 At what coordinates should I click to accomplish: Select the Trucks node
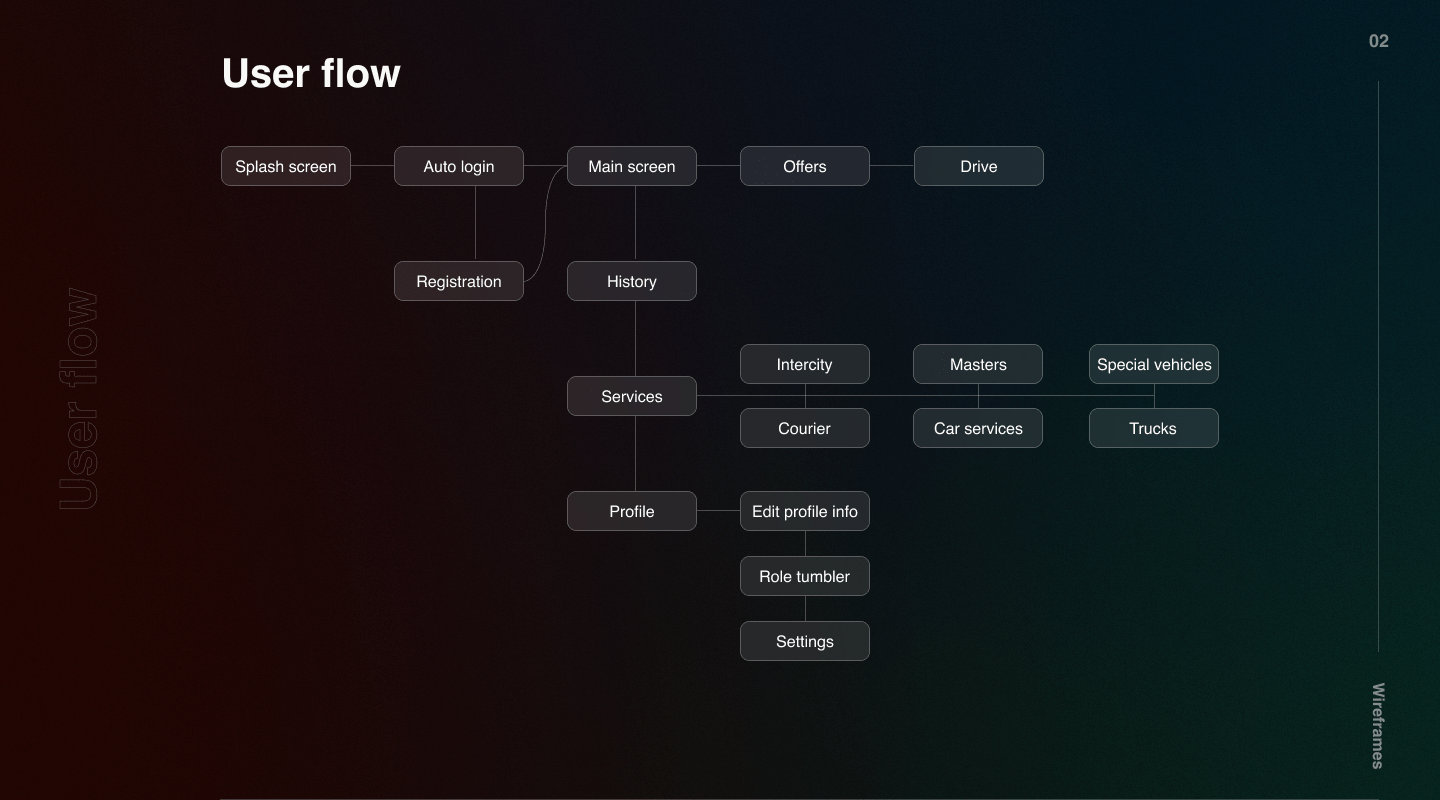pos(1154,428)
